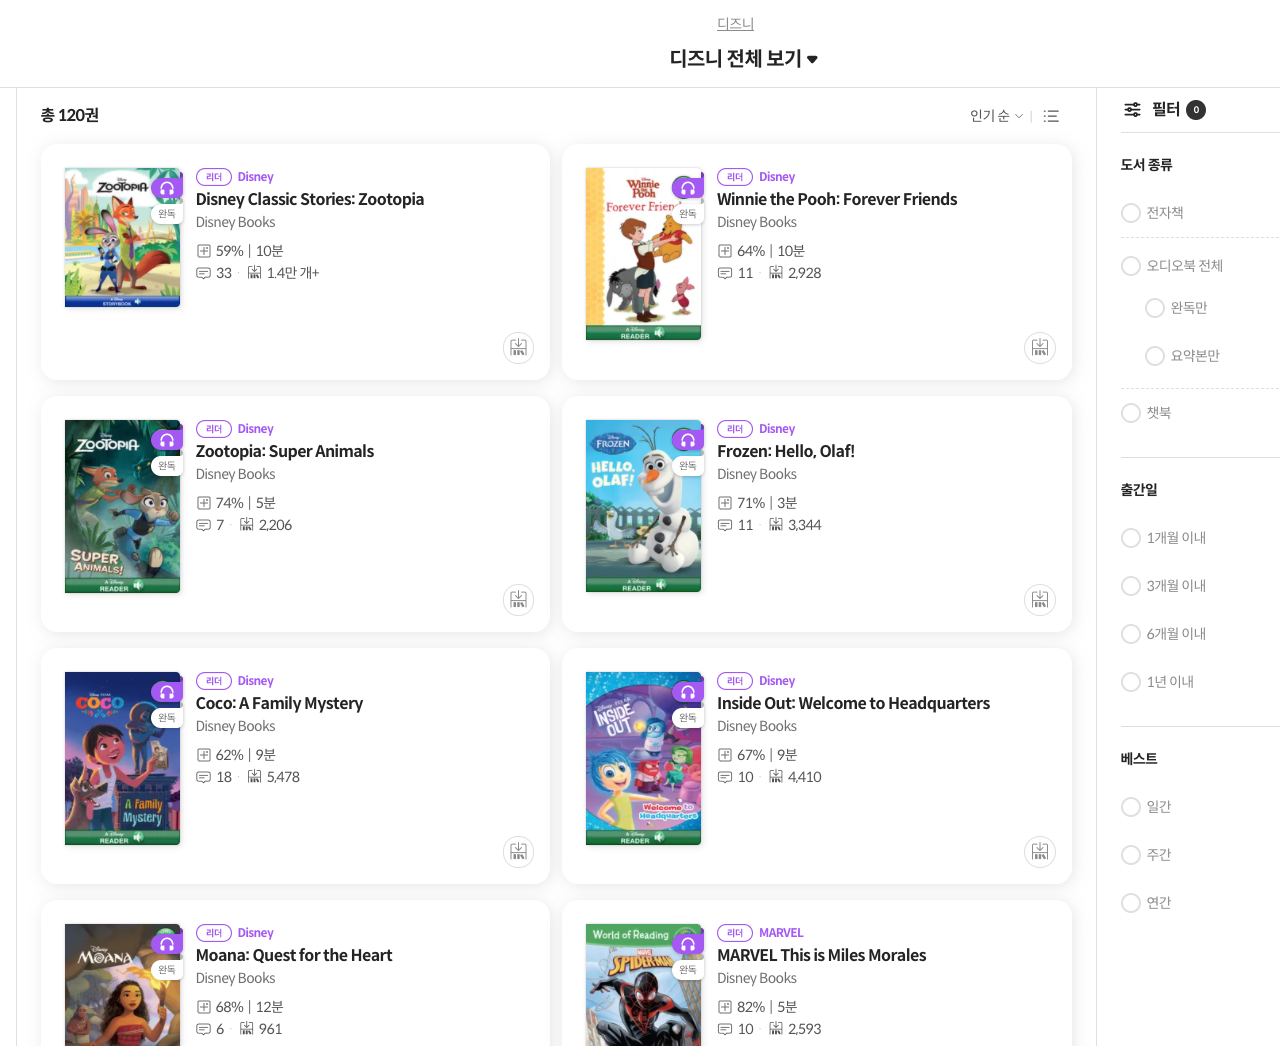This screenshot has height=1046, width=1280.
Task: Click the comment icon on Disney Classic Stories: Zootopia
Action: click(203, 273)
